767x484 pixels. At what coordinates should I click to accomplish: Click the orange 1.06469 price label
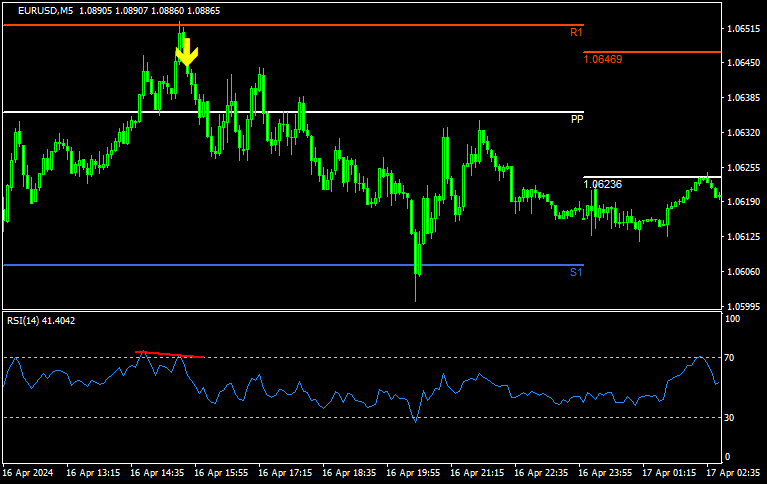point(603,60)
